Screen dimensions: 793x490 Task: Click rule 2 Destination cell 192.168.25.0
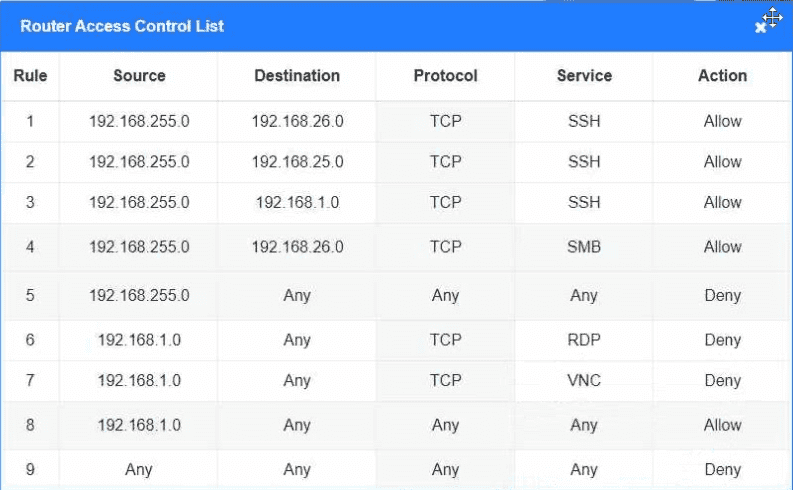pos(297,161)
